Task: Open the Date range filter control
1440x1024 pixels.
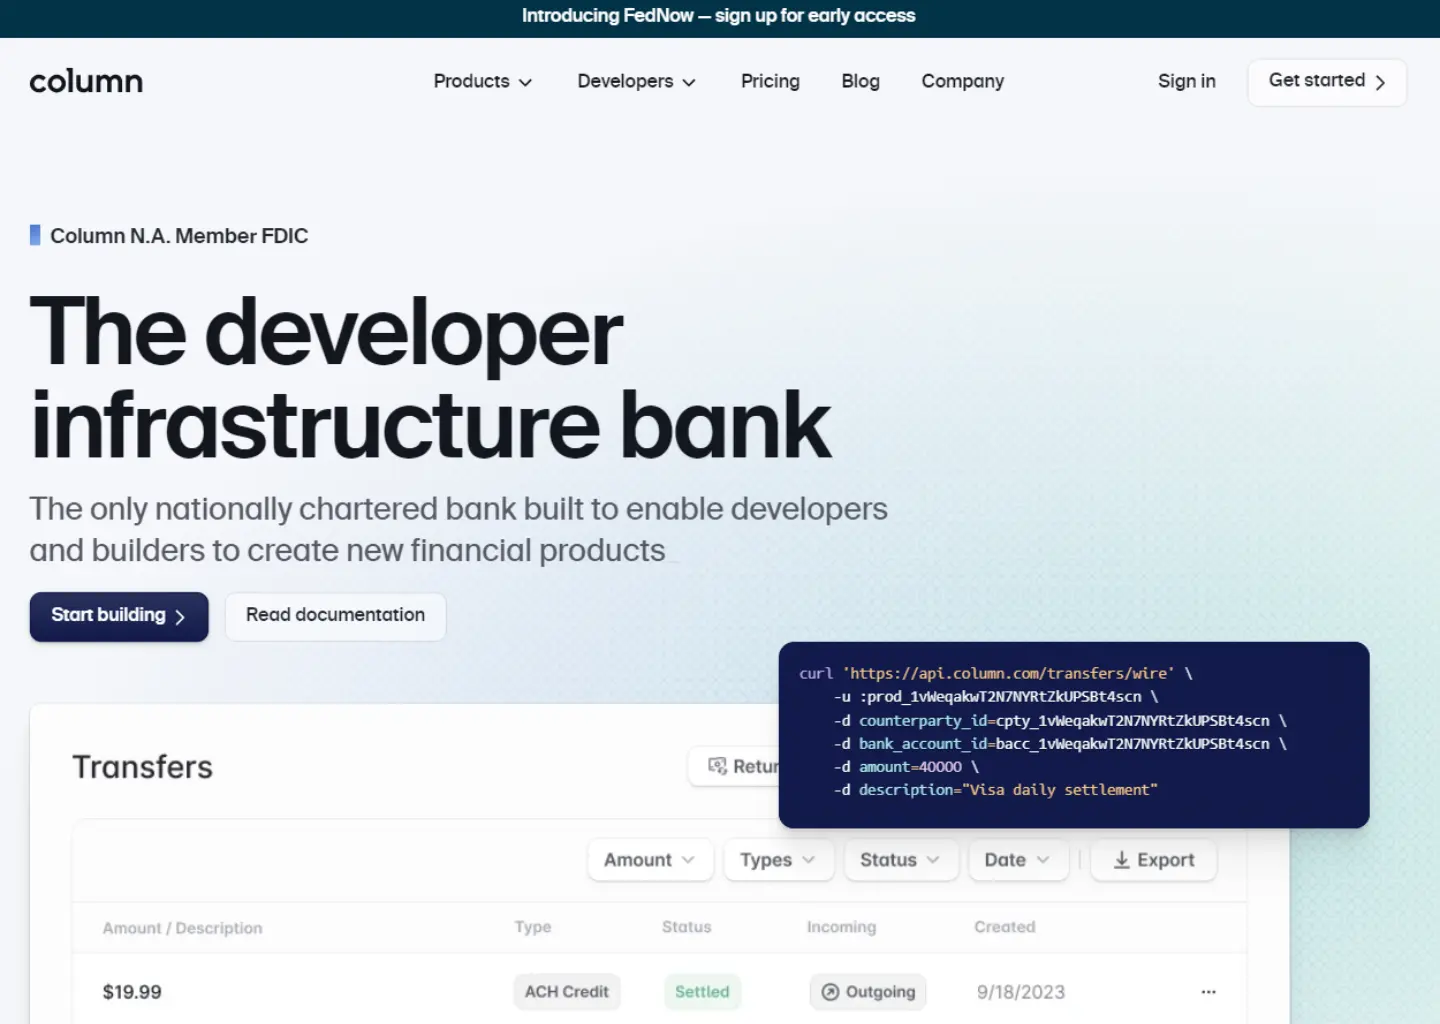Action: (1017, 860)
